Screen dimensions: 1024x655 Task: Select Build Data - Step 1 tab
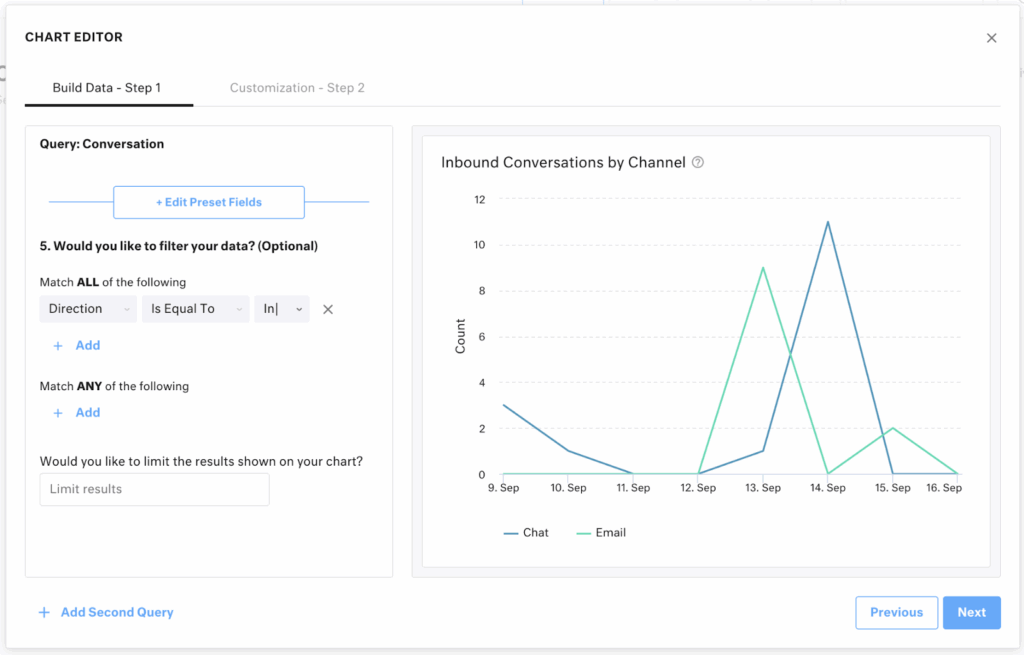(x=107, y=88)
